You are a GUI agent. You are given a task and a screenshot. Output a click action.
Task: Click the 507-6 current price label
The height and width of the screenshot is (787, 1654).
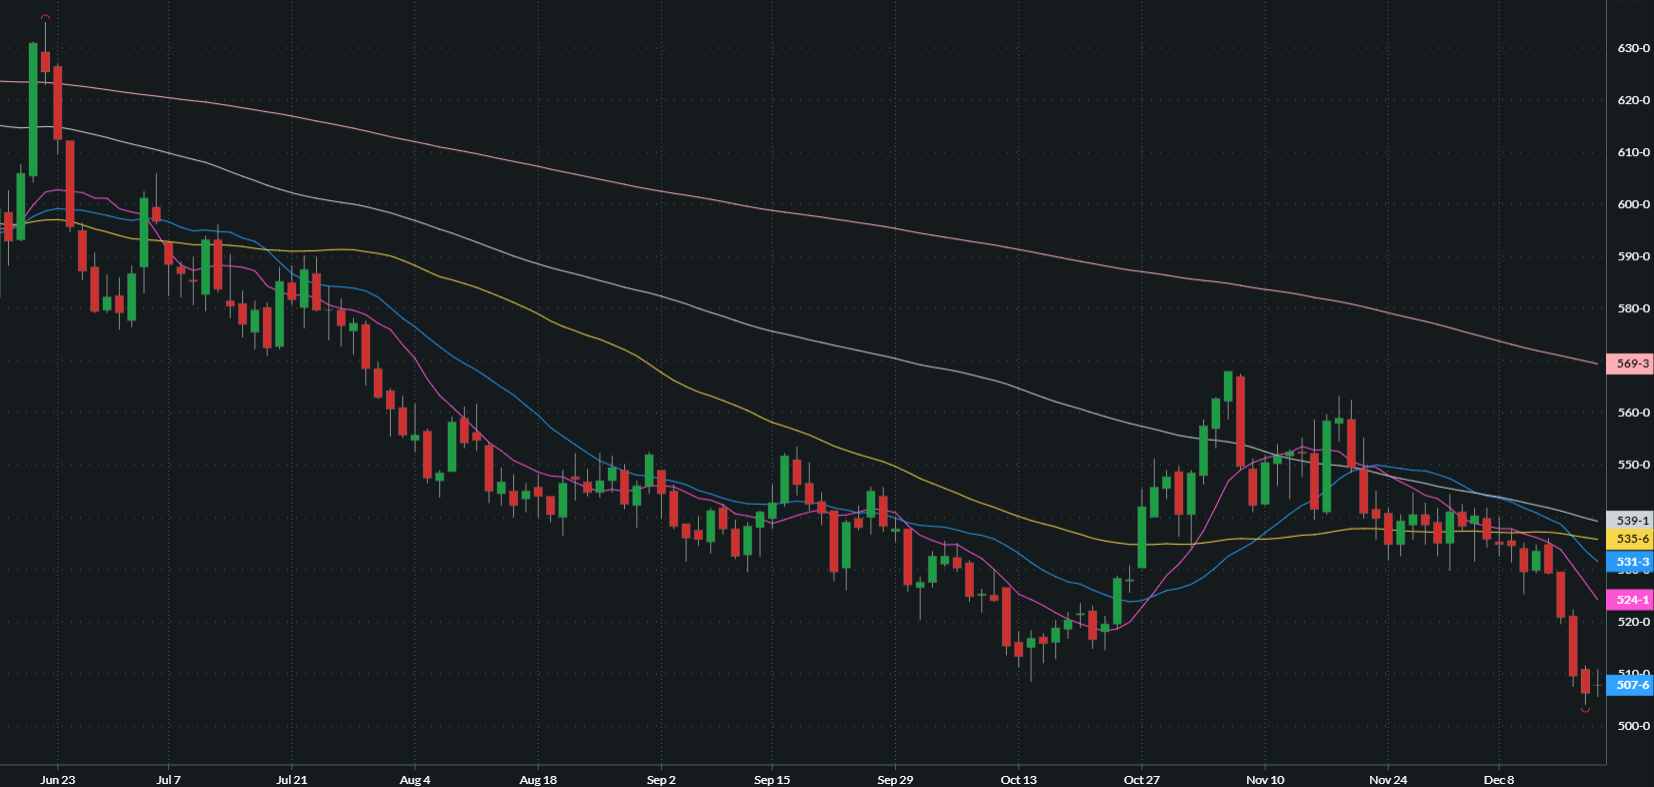(x=1629, y=685)
